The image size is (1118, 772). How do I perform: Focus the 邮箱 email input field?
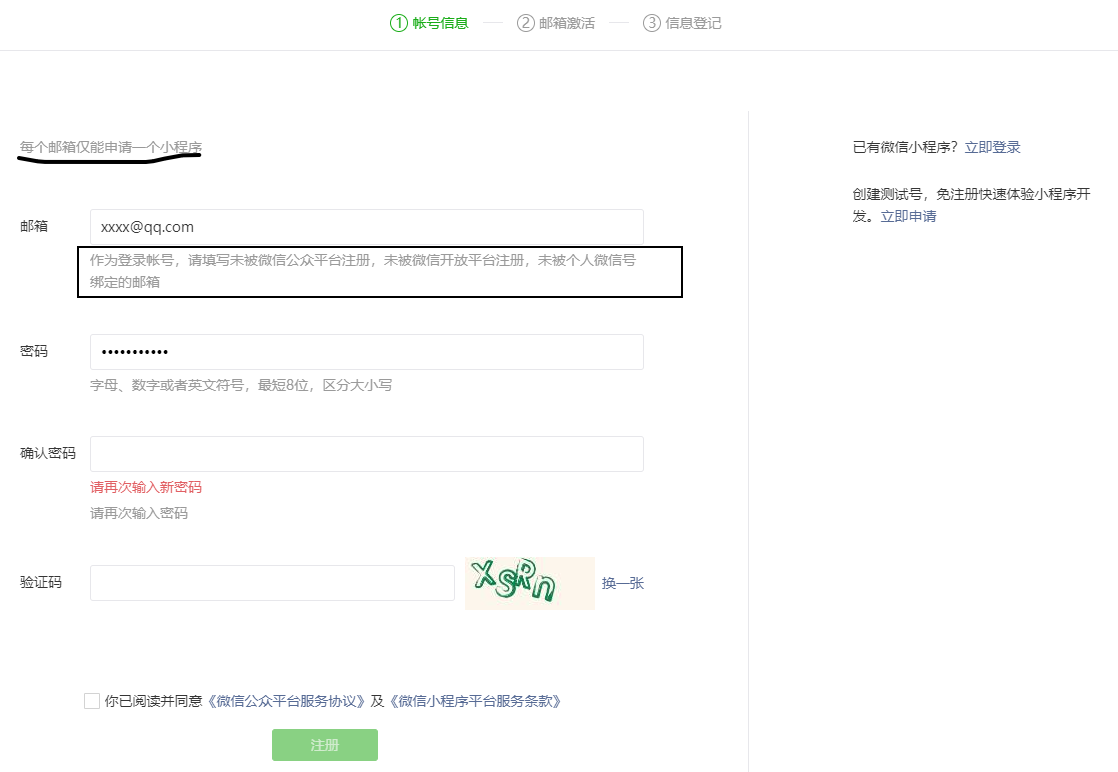pos(366,227)
